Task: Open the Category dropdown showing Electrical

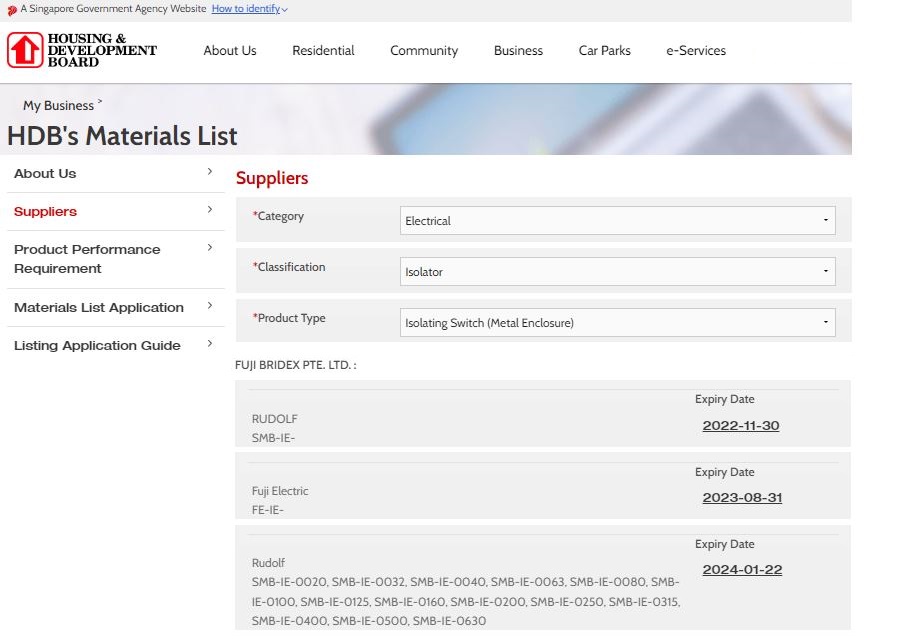Action: [618, 220]
